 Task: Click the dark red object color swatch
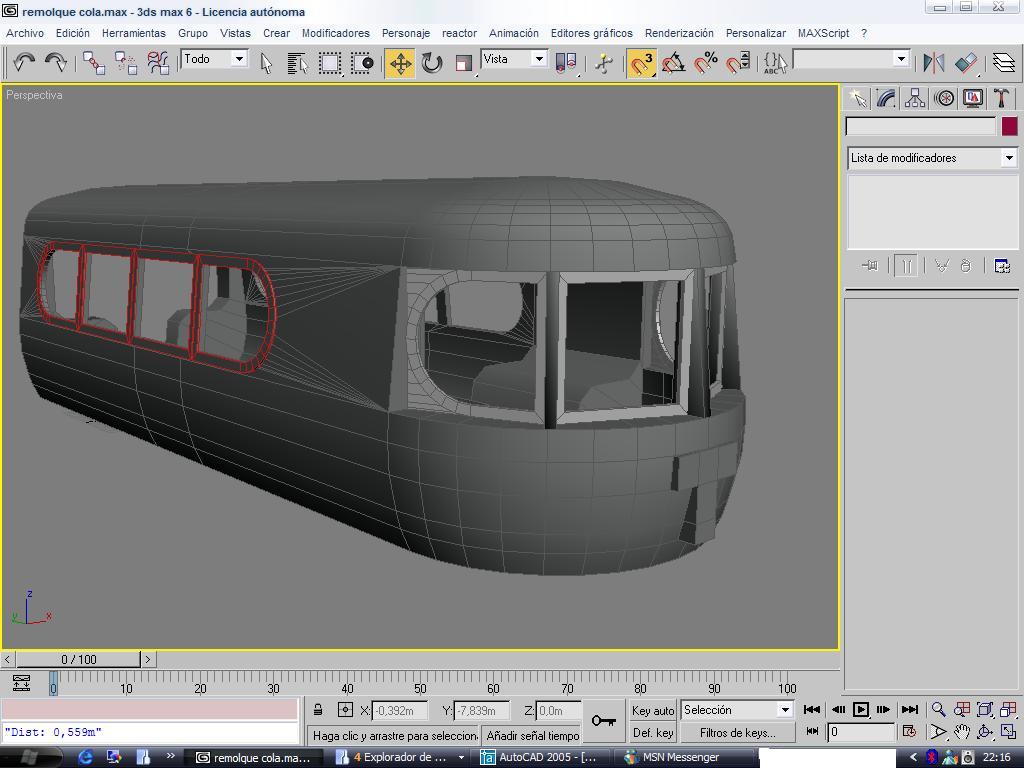(x=1009, y=126)
